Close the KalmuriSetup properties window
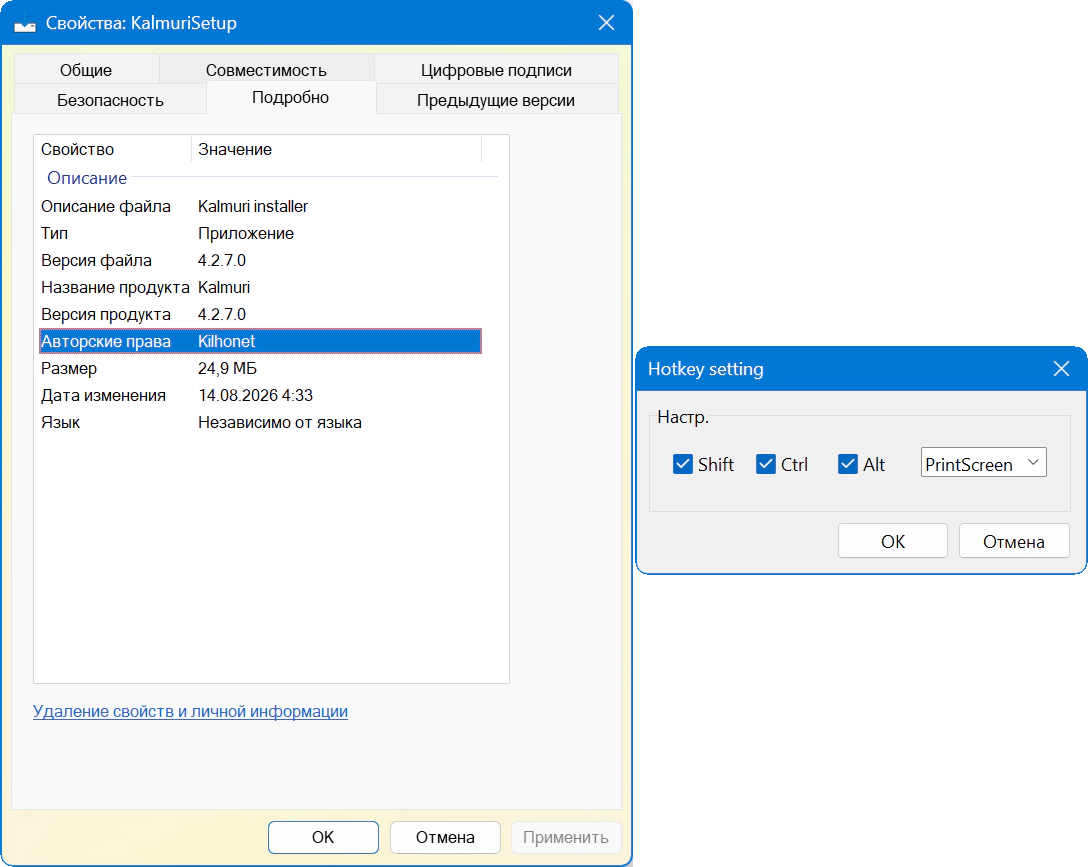1088x867 pixels. (606, 23)
